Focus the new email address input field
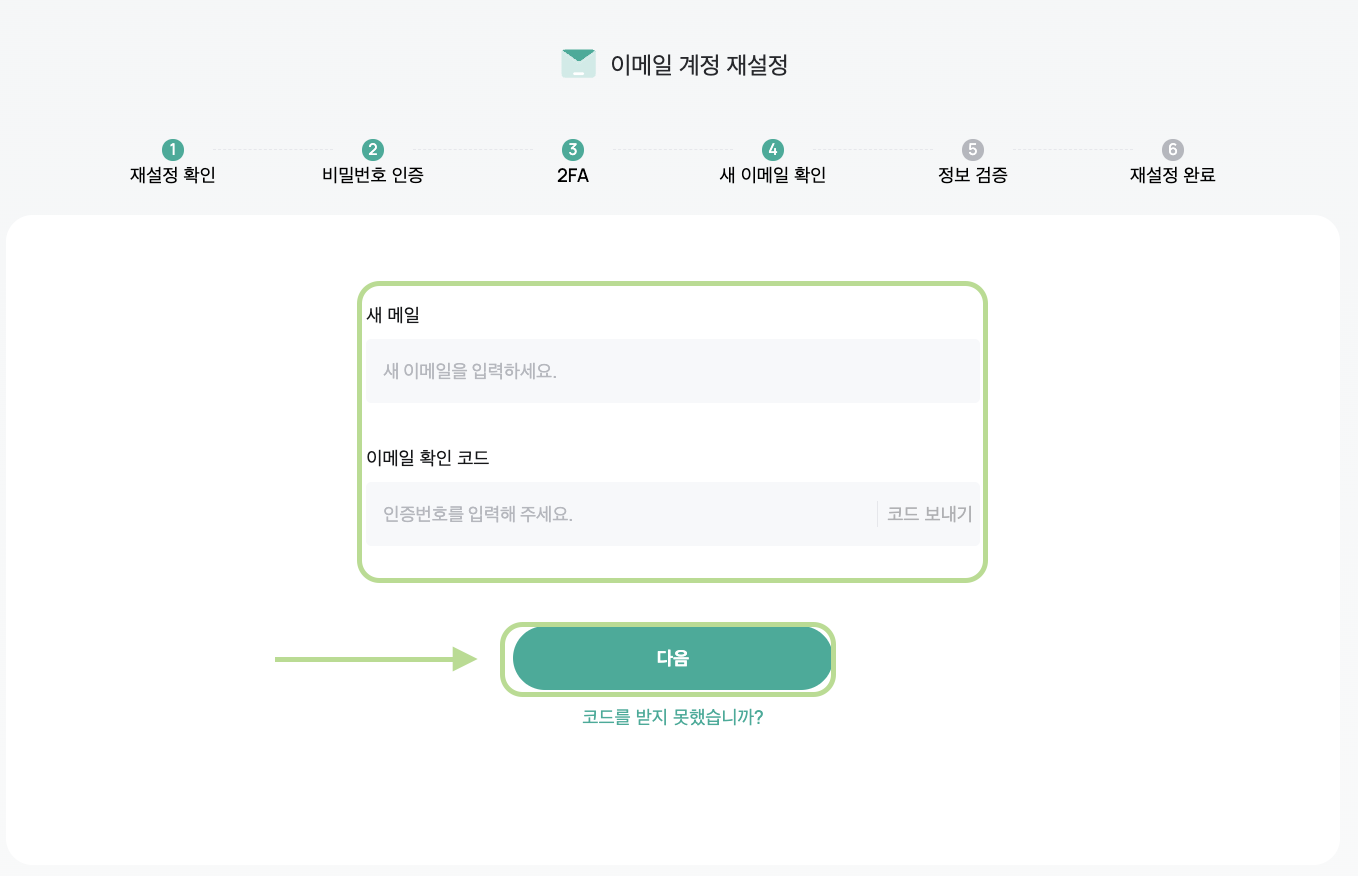This screenshot has height=876, width=1358. click(672, 371)
